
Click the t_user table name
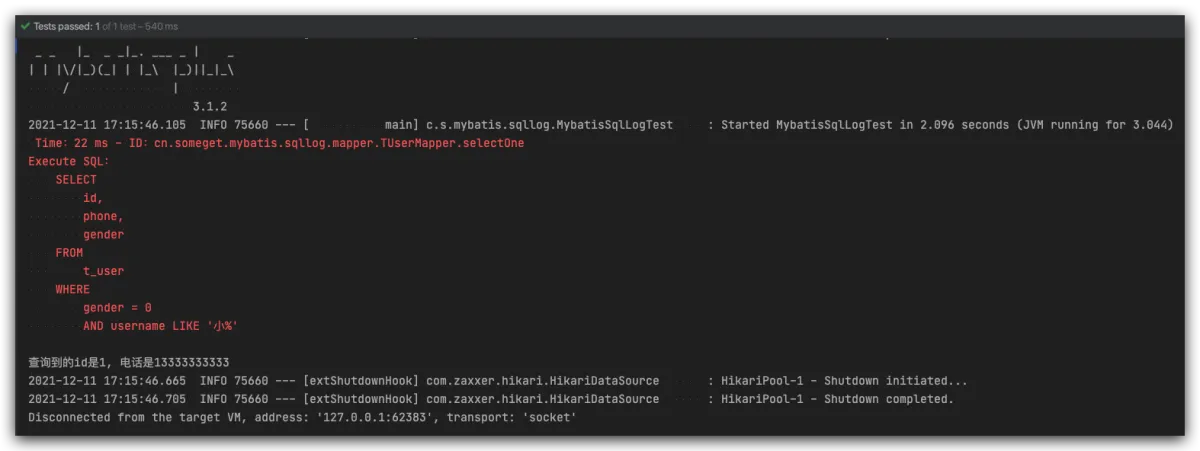pos(103,271)
